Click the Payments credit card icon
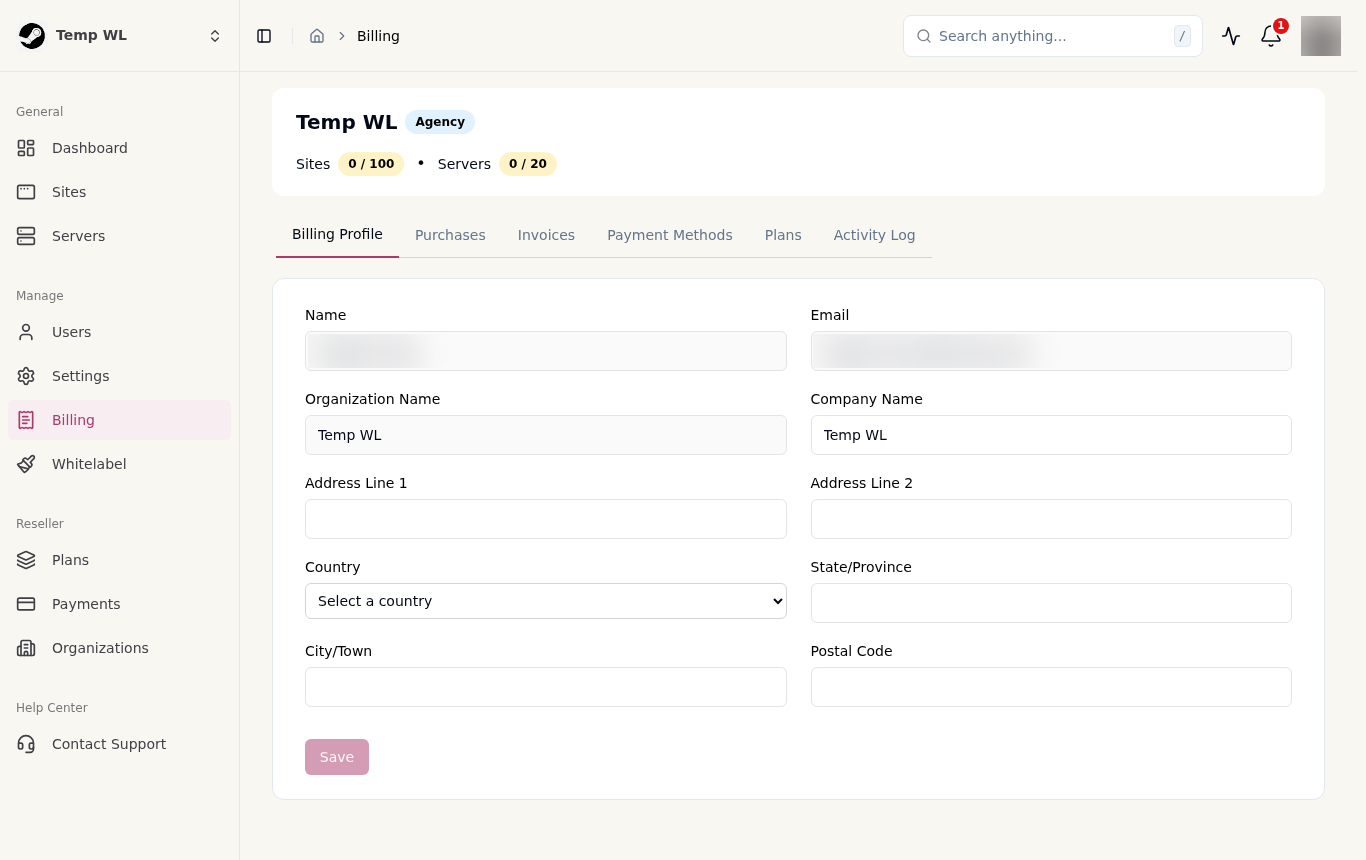 click(26, 604)
